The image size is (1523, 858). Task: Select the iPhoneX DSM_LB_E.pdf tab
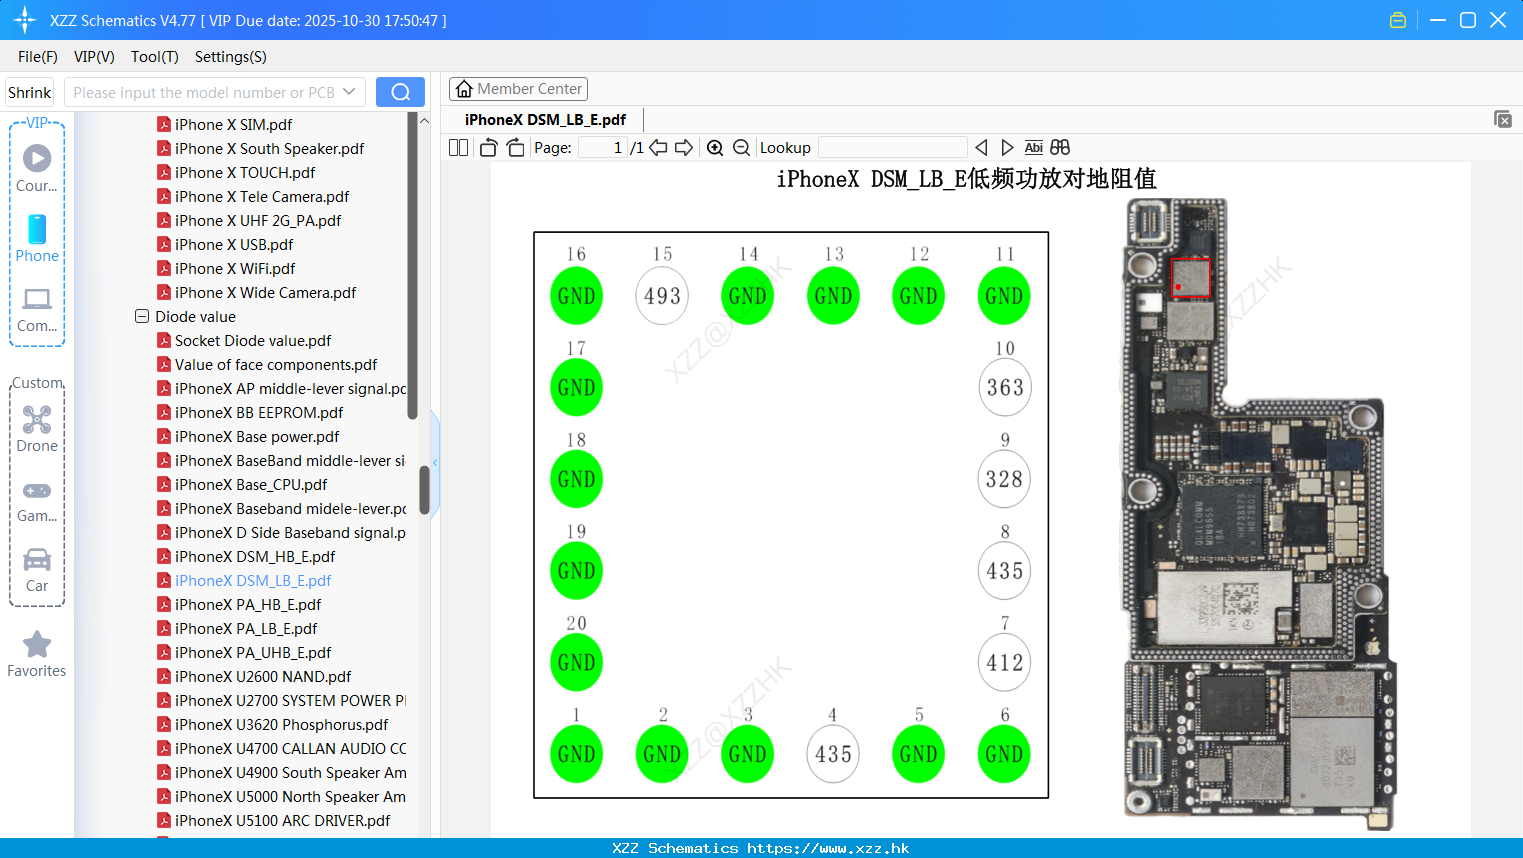tap(545, 120)
